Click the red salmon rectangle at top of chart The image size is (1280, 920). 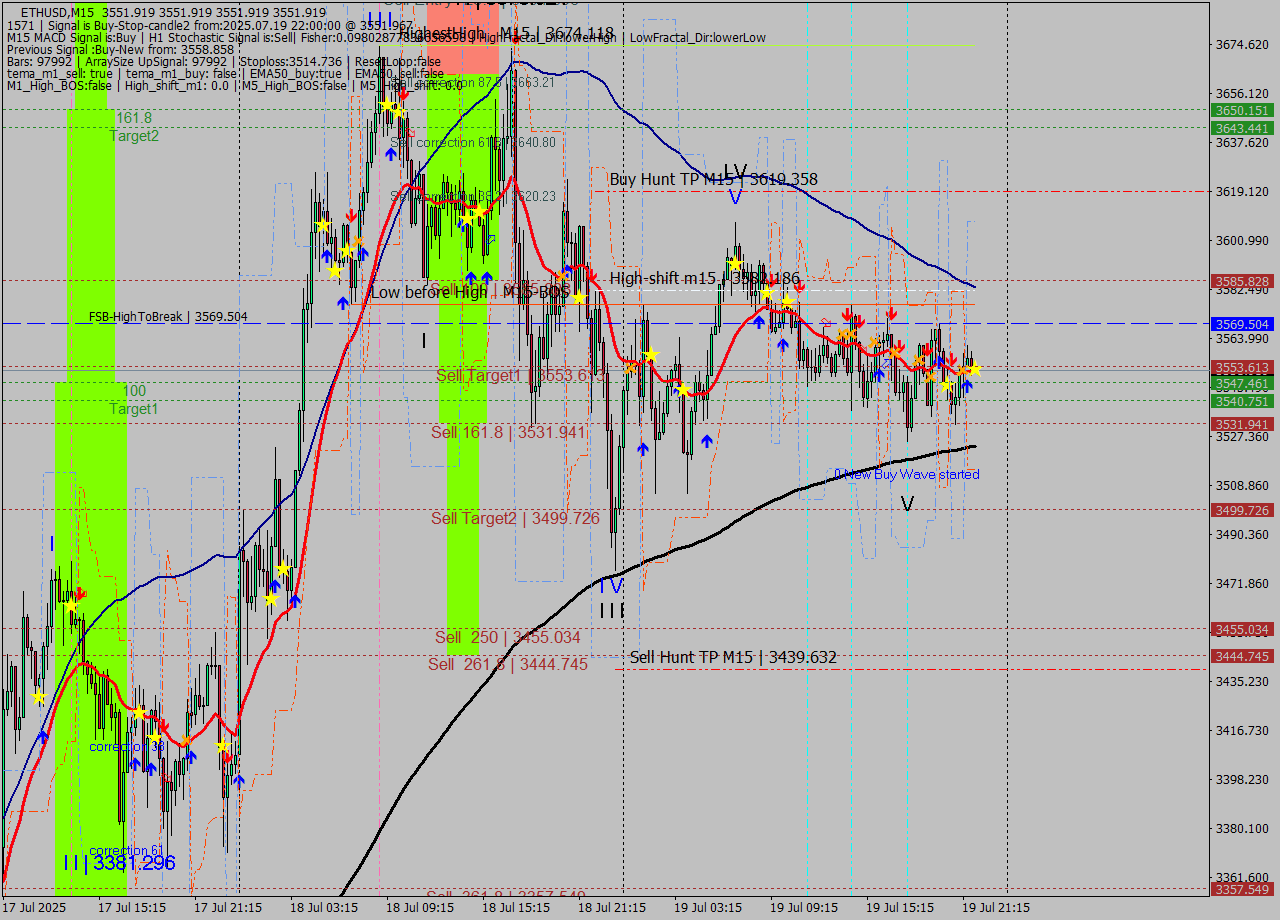click(x=463, y=38)
